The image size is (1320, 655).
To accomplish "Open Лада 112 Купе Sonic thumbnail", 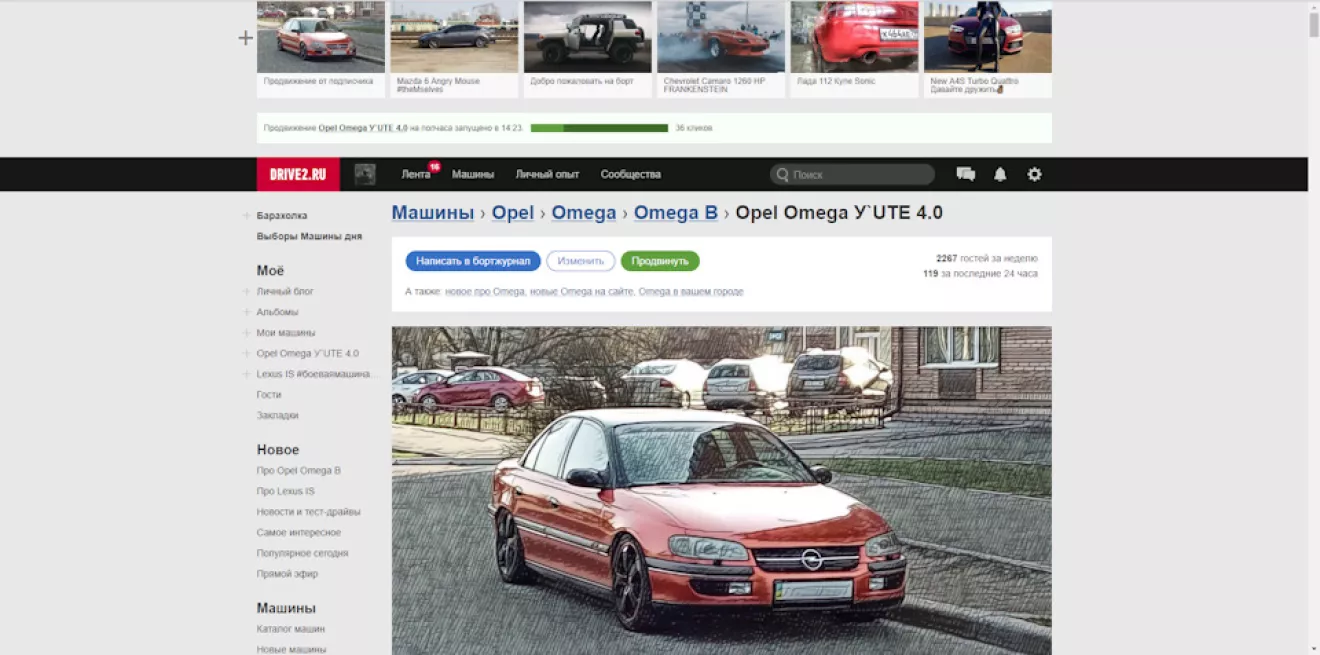I will click(854, 49).
